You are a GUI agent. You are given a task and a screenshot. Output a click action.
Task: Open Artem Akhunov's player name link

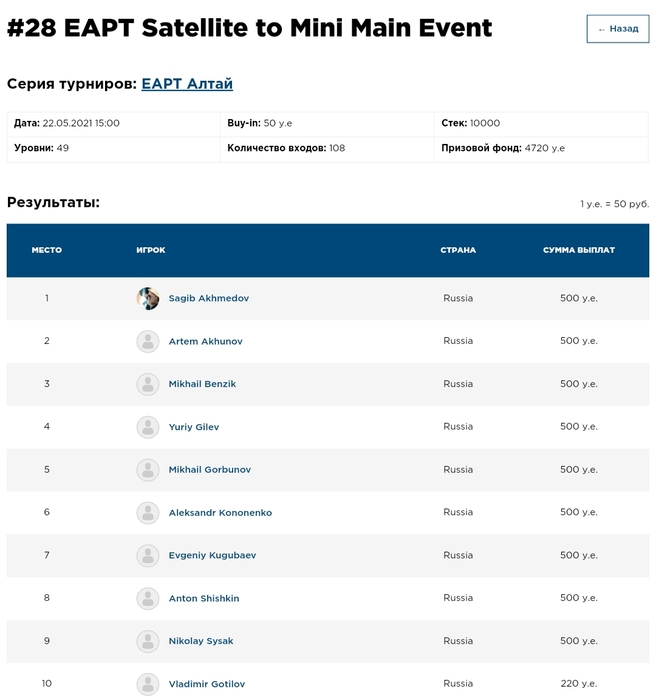tap(205, 342)
